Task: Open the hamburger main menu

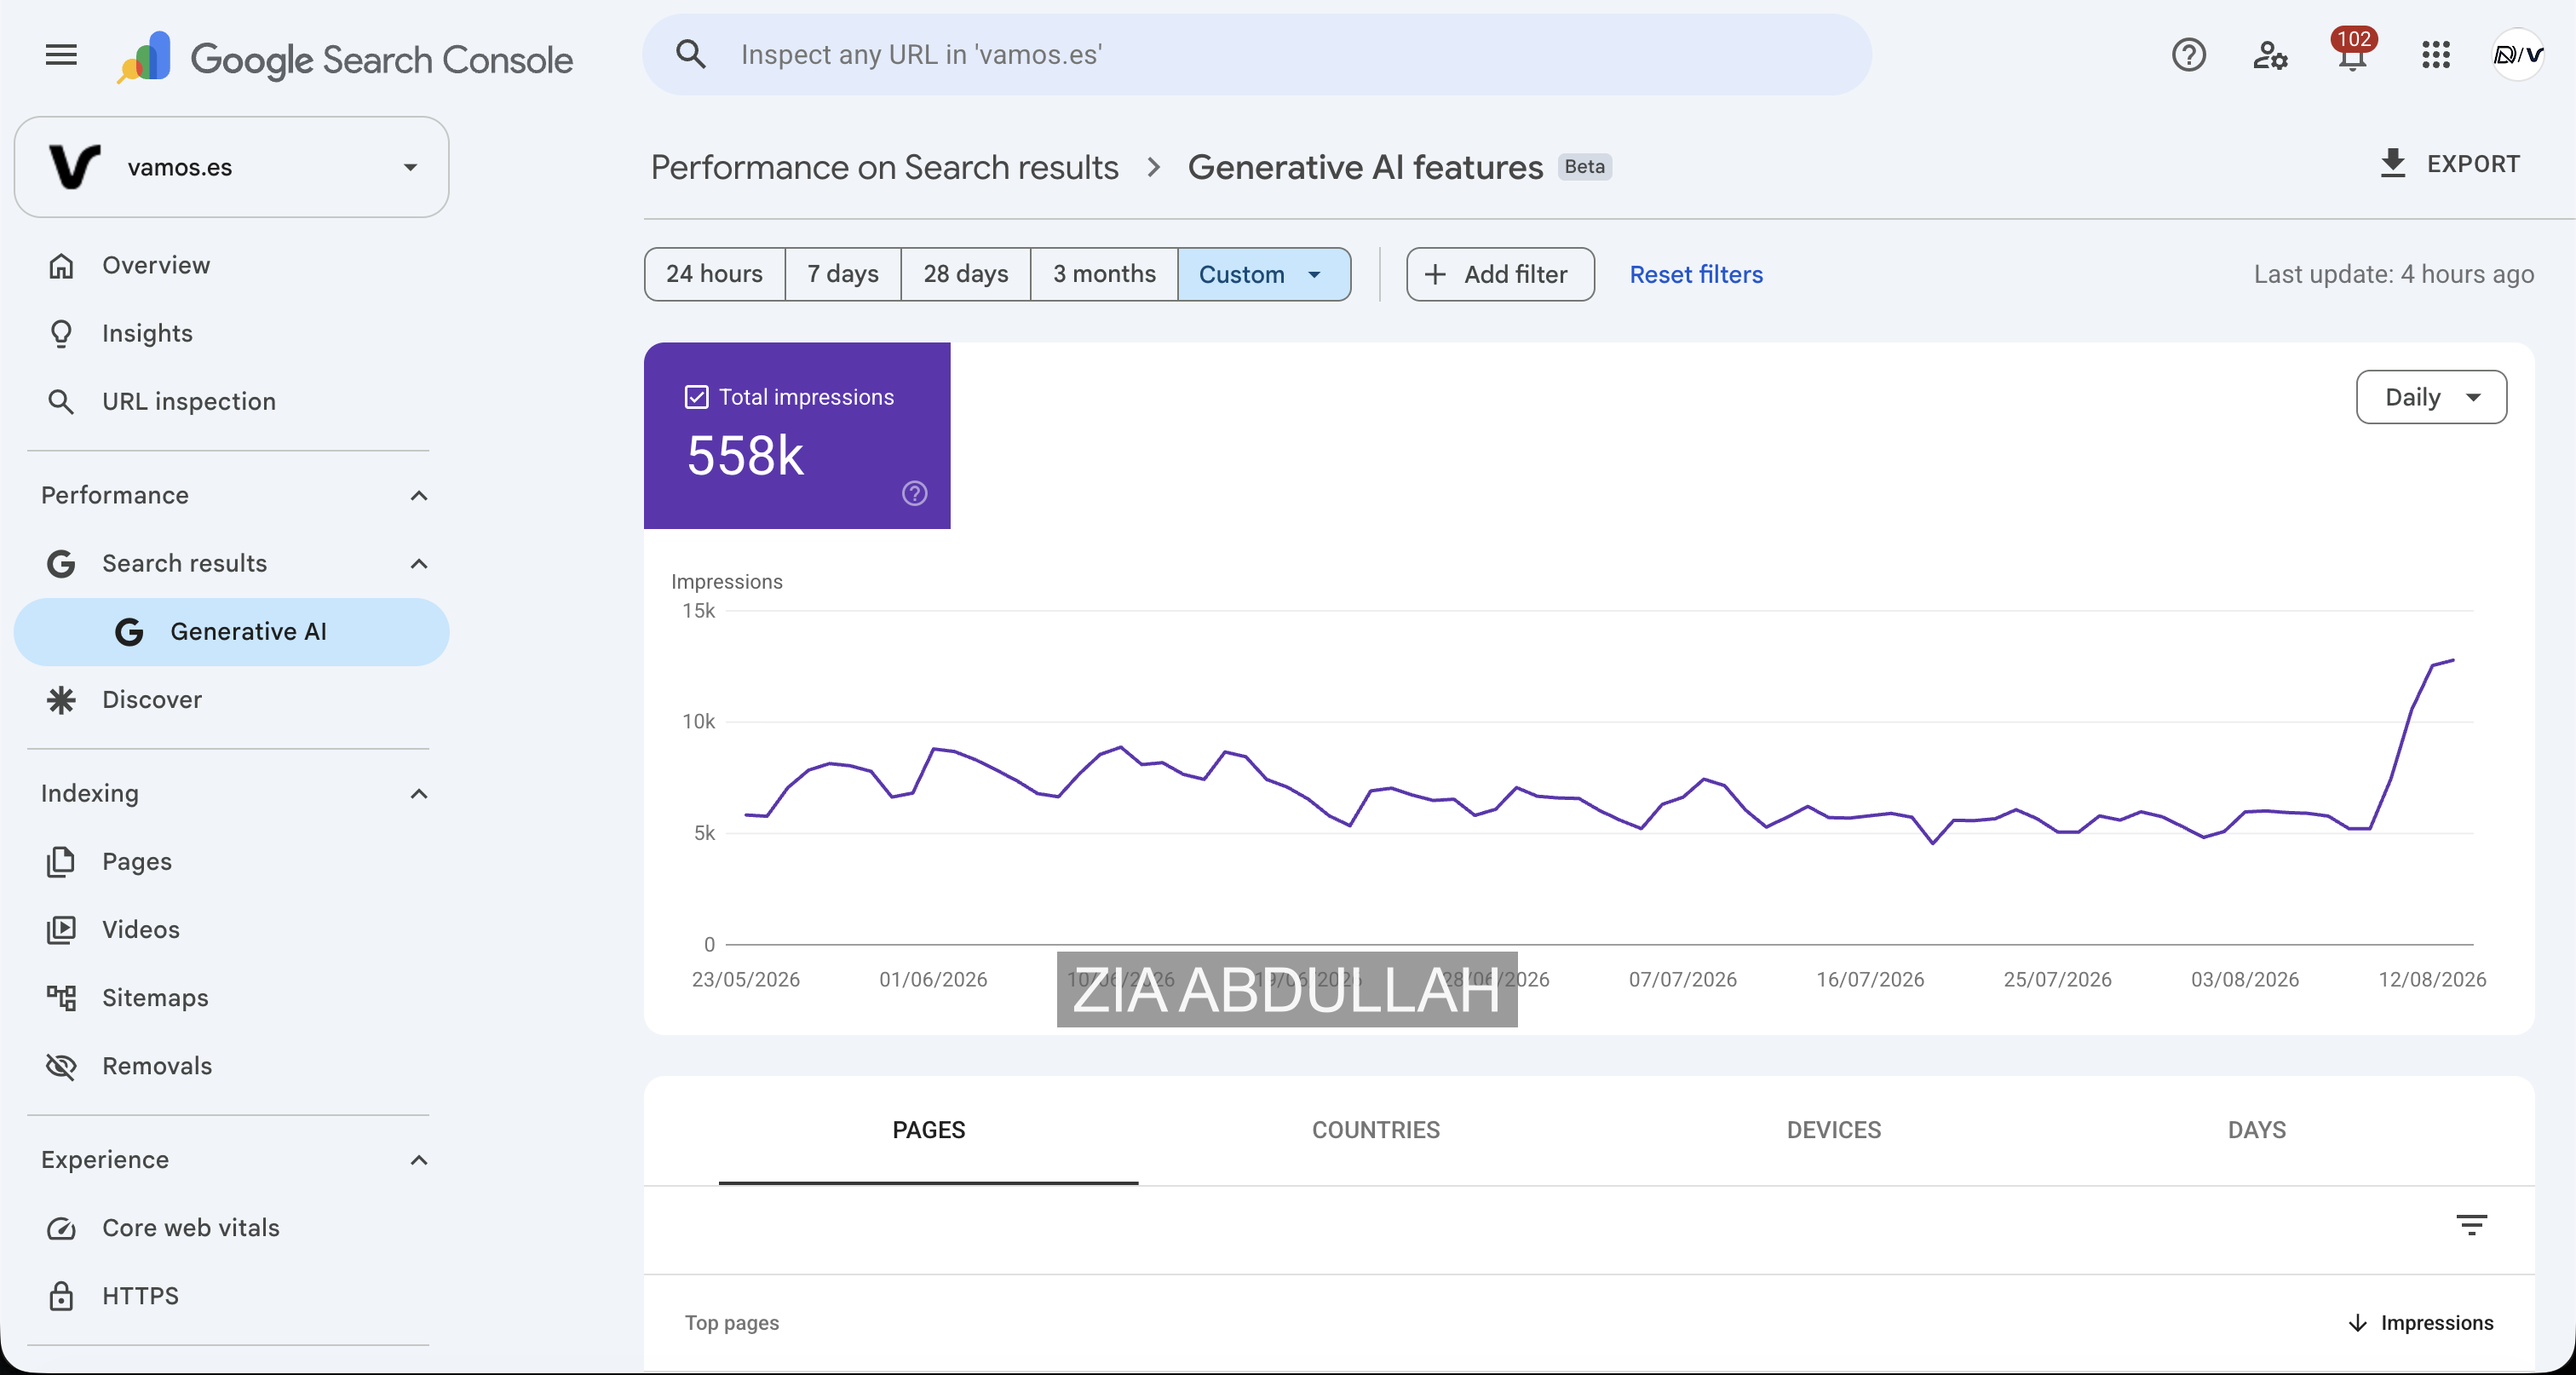Action: tap(61, 55)
